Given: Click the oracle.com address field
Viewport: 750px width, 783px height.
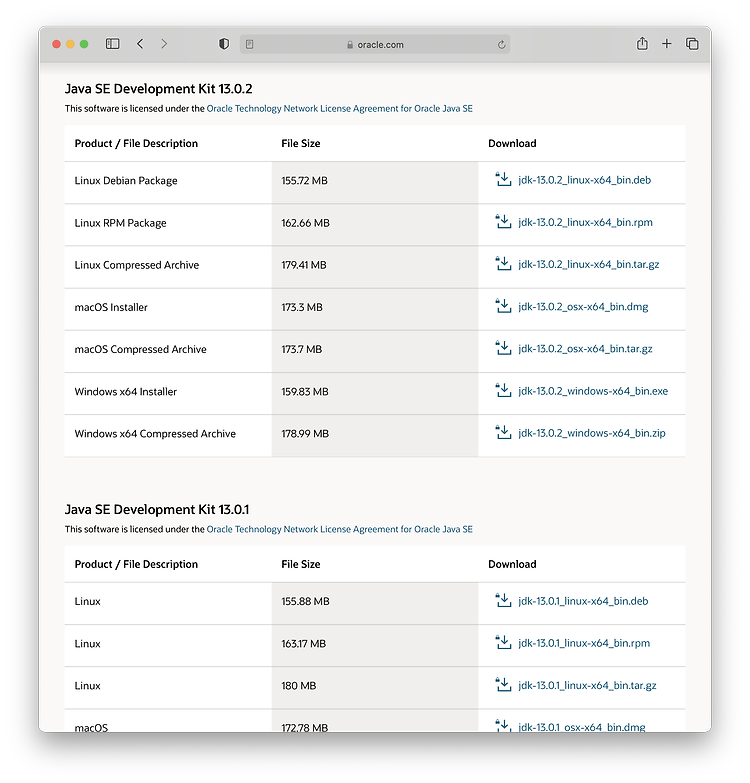Looking at the screenshot, I should point(375,44).
